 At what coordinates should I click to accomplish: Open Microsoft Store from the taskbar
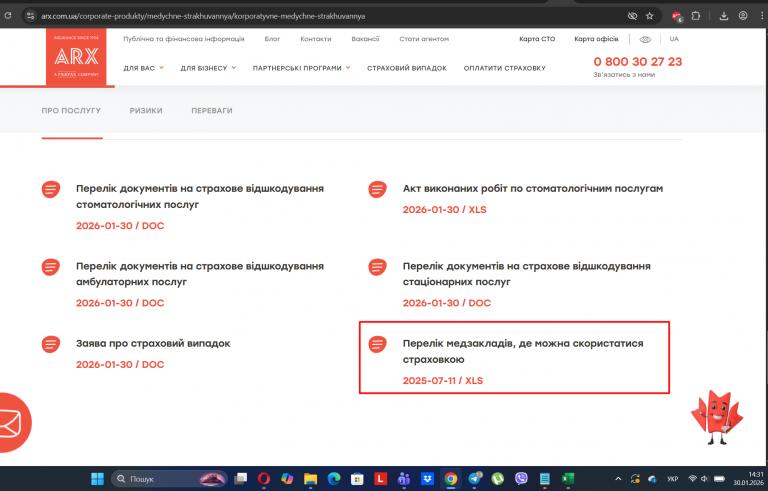pyautogui.click(x=357, y=479)
